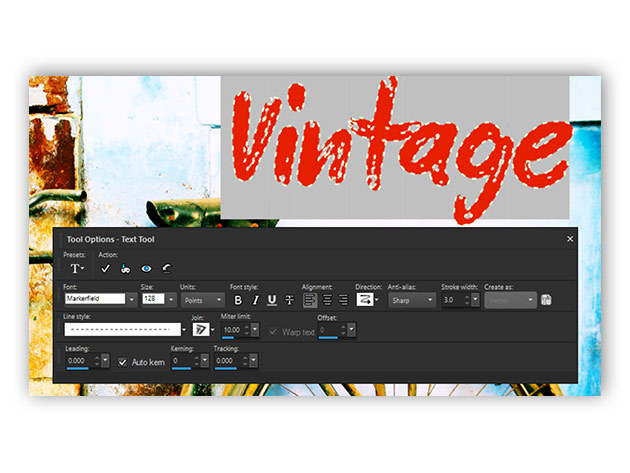Click the dashed Line style preview
This screenshot has width=630, height=473.
(123, 330)
